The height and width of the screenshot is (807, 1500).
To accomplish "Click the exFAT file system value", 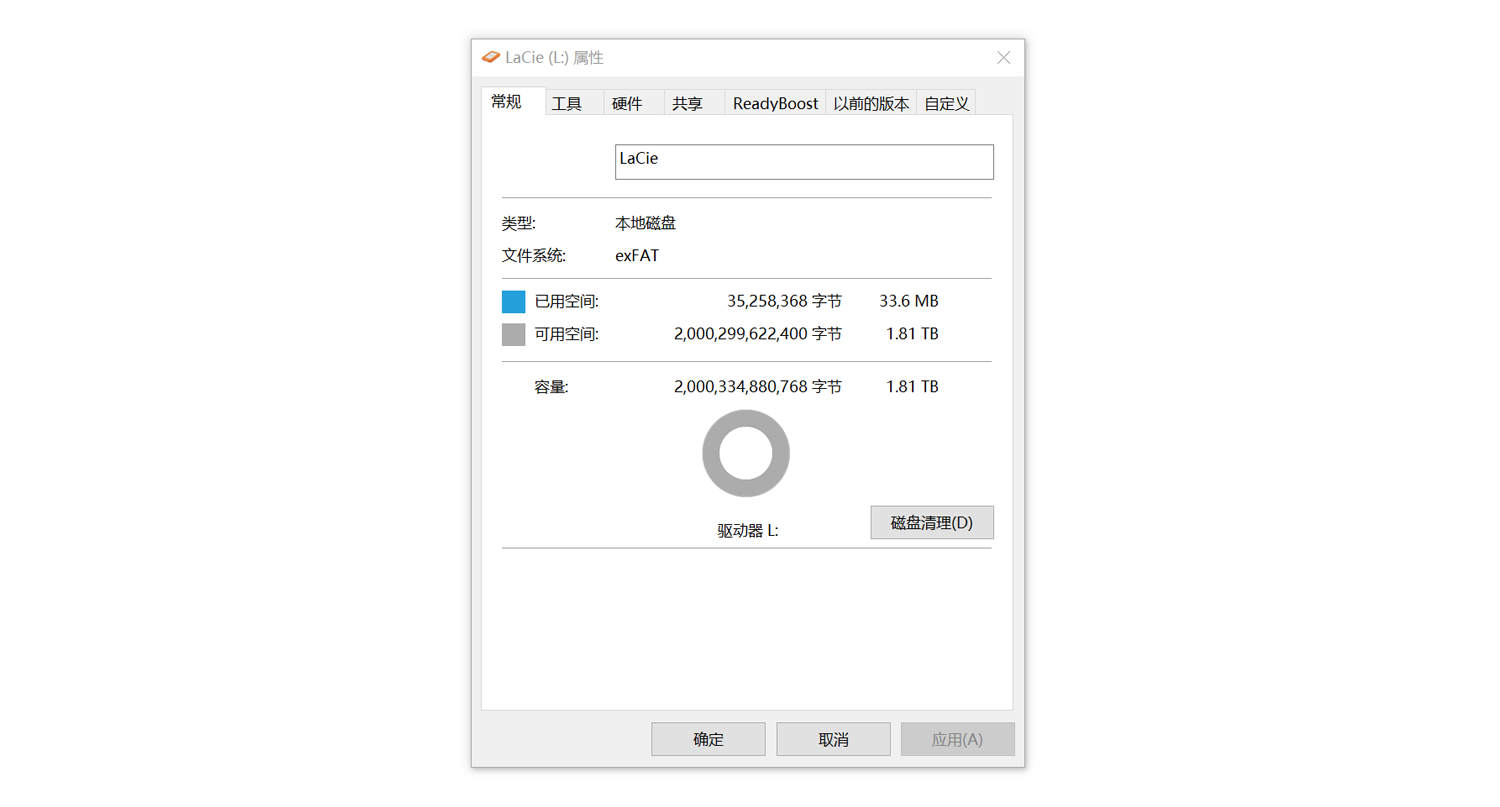I will pos(637,255).
